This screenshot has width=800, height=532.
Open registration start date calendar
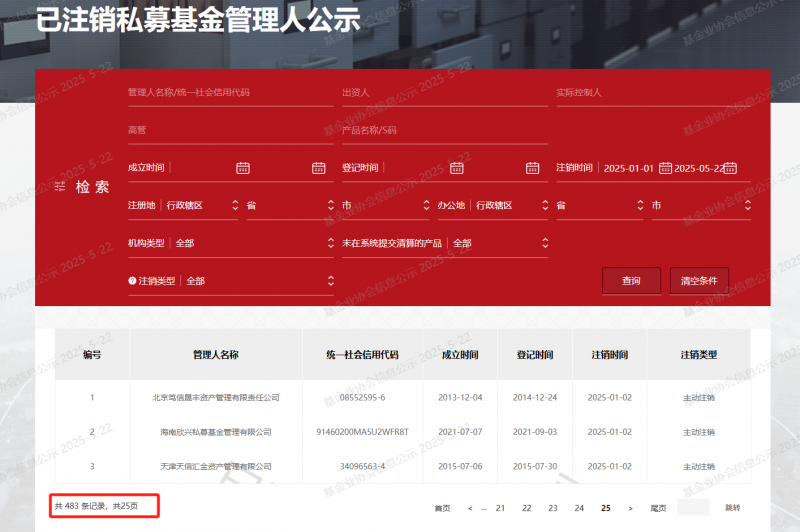point(457,168)
